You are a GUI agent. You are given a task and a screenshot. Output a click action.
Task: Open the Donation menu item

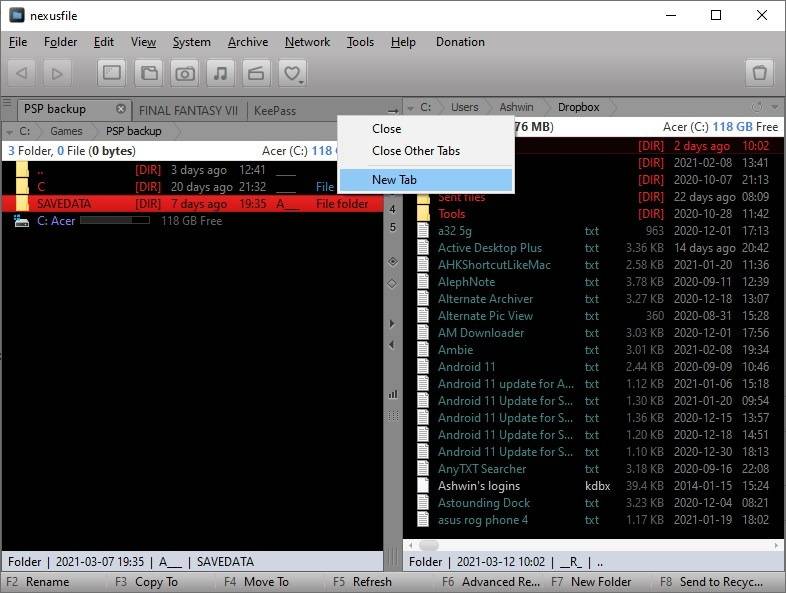460,42
